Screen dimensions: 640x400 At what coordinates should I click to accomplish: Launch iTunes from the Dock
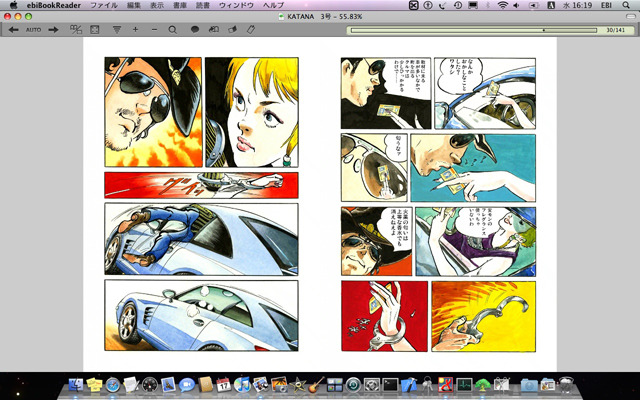[x=242, y=384]
